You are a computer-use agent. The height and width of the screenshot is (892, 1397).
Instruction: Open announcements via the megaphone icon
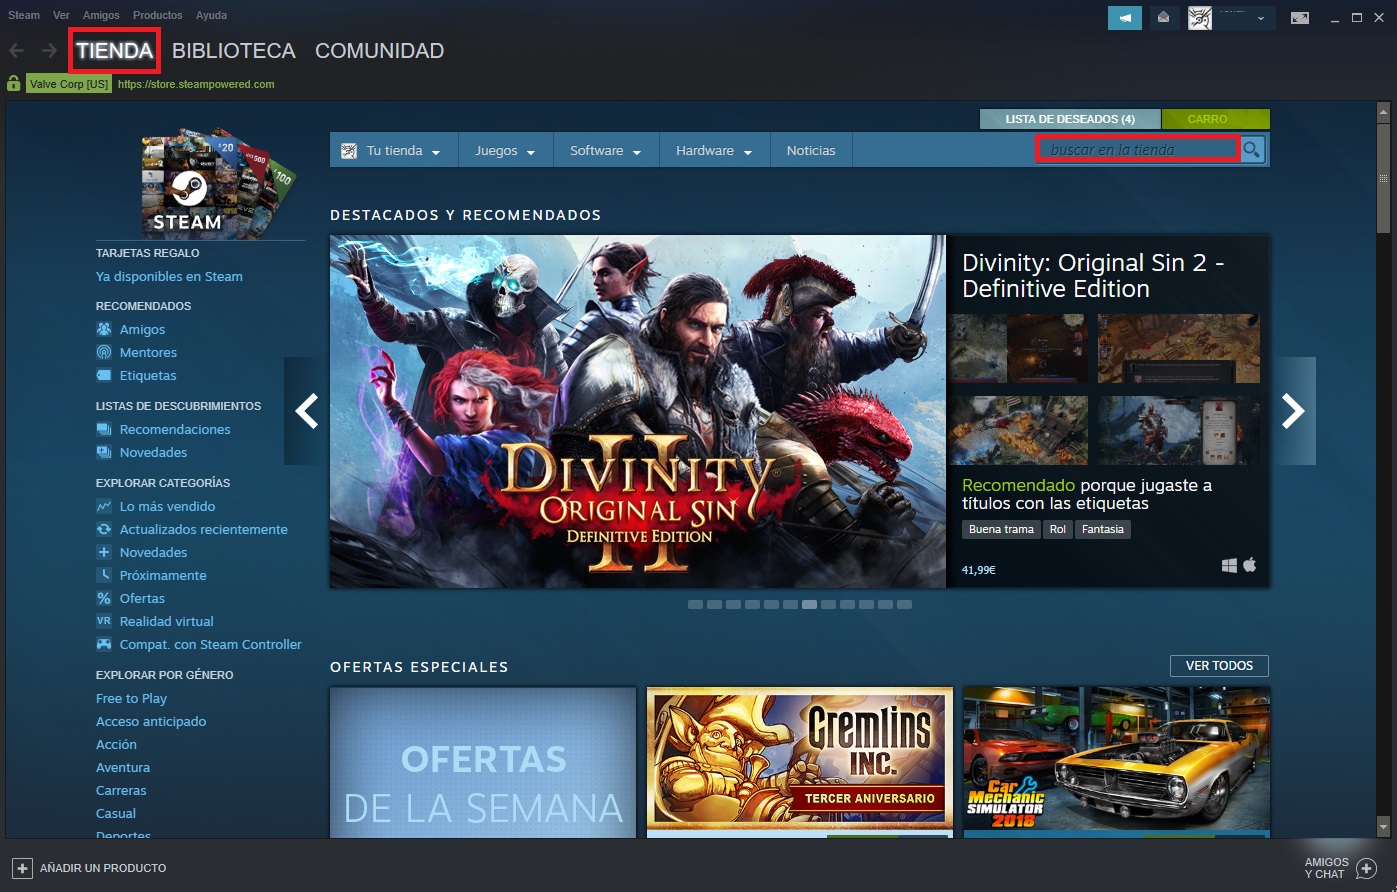click(x=1123, y=17)
